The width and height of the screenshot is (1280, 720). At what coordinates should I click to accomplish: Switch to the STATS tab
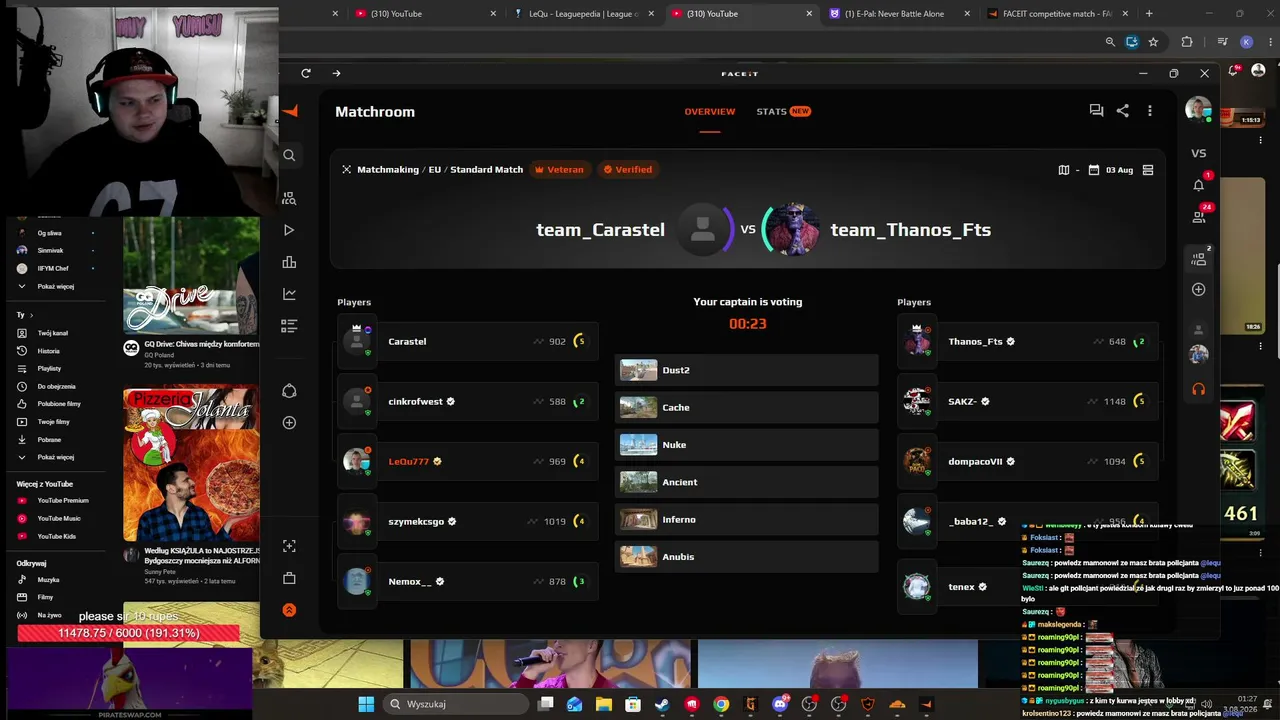point(783,111)
